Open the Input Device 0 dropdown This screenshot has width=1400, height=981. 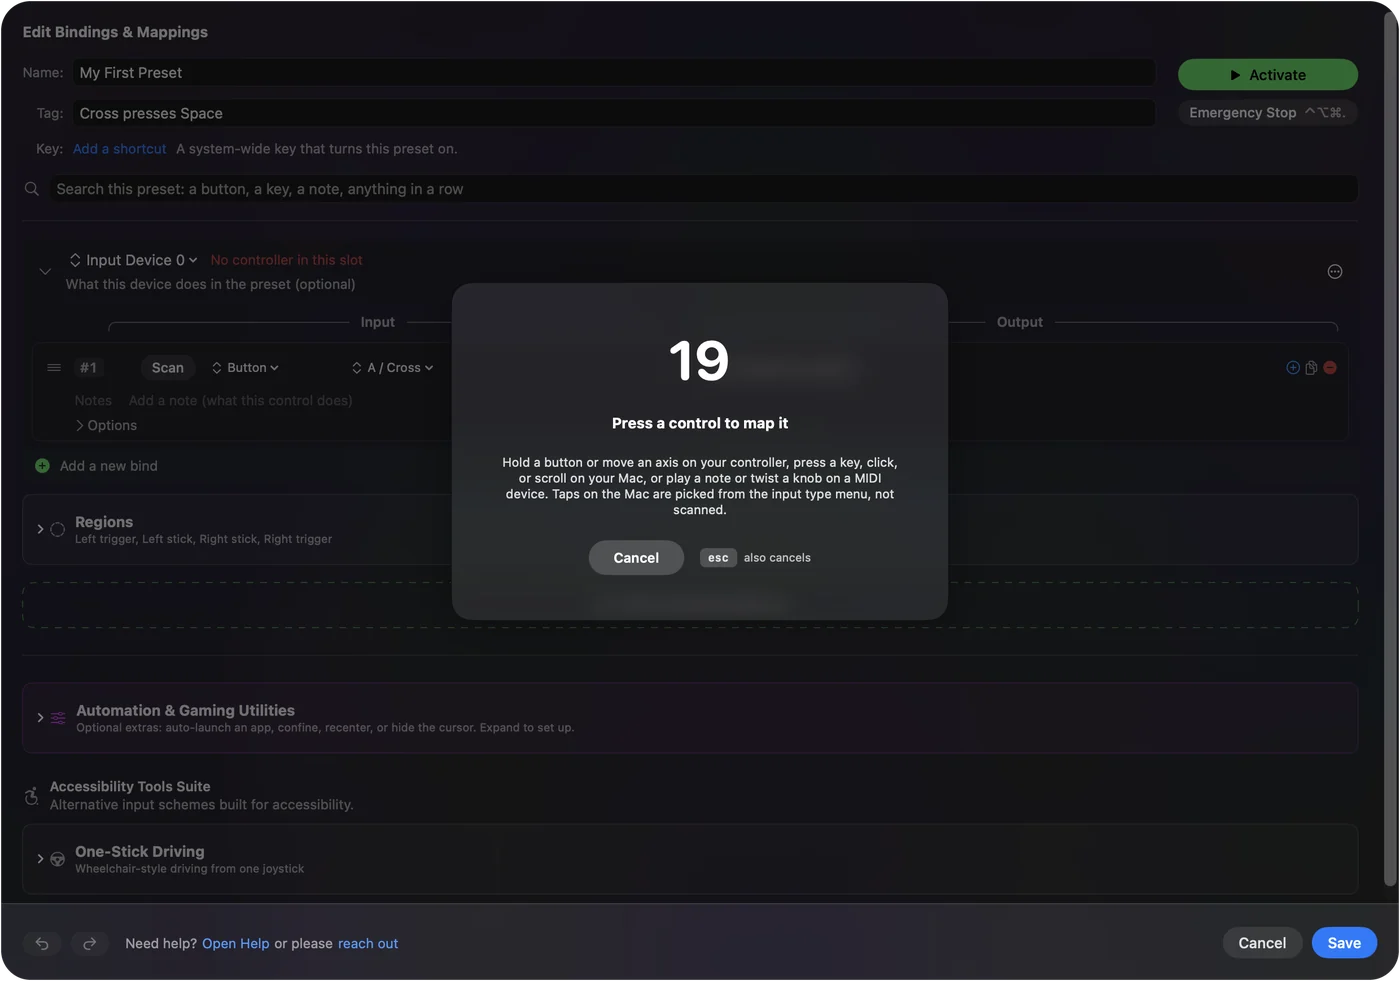pos(133,260)
